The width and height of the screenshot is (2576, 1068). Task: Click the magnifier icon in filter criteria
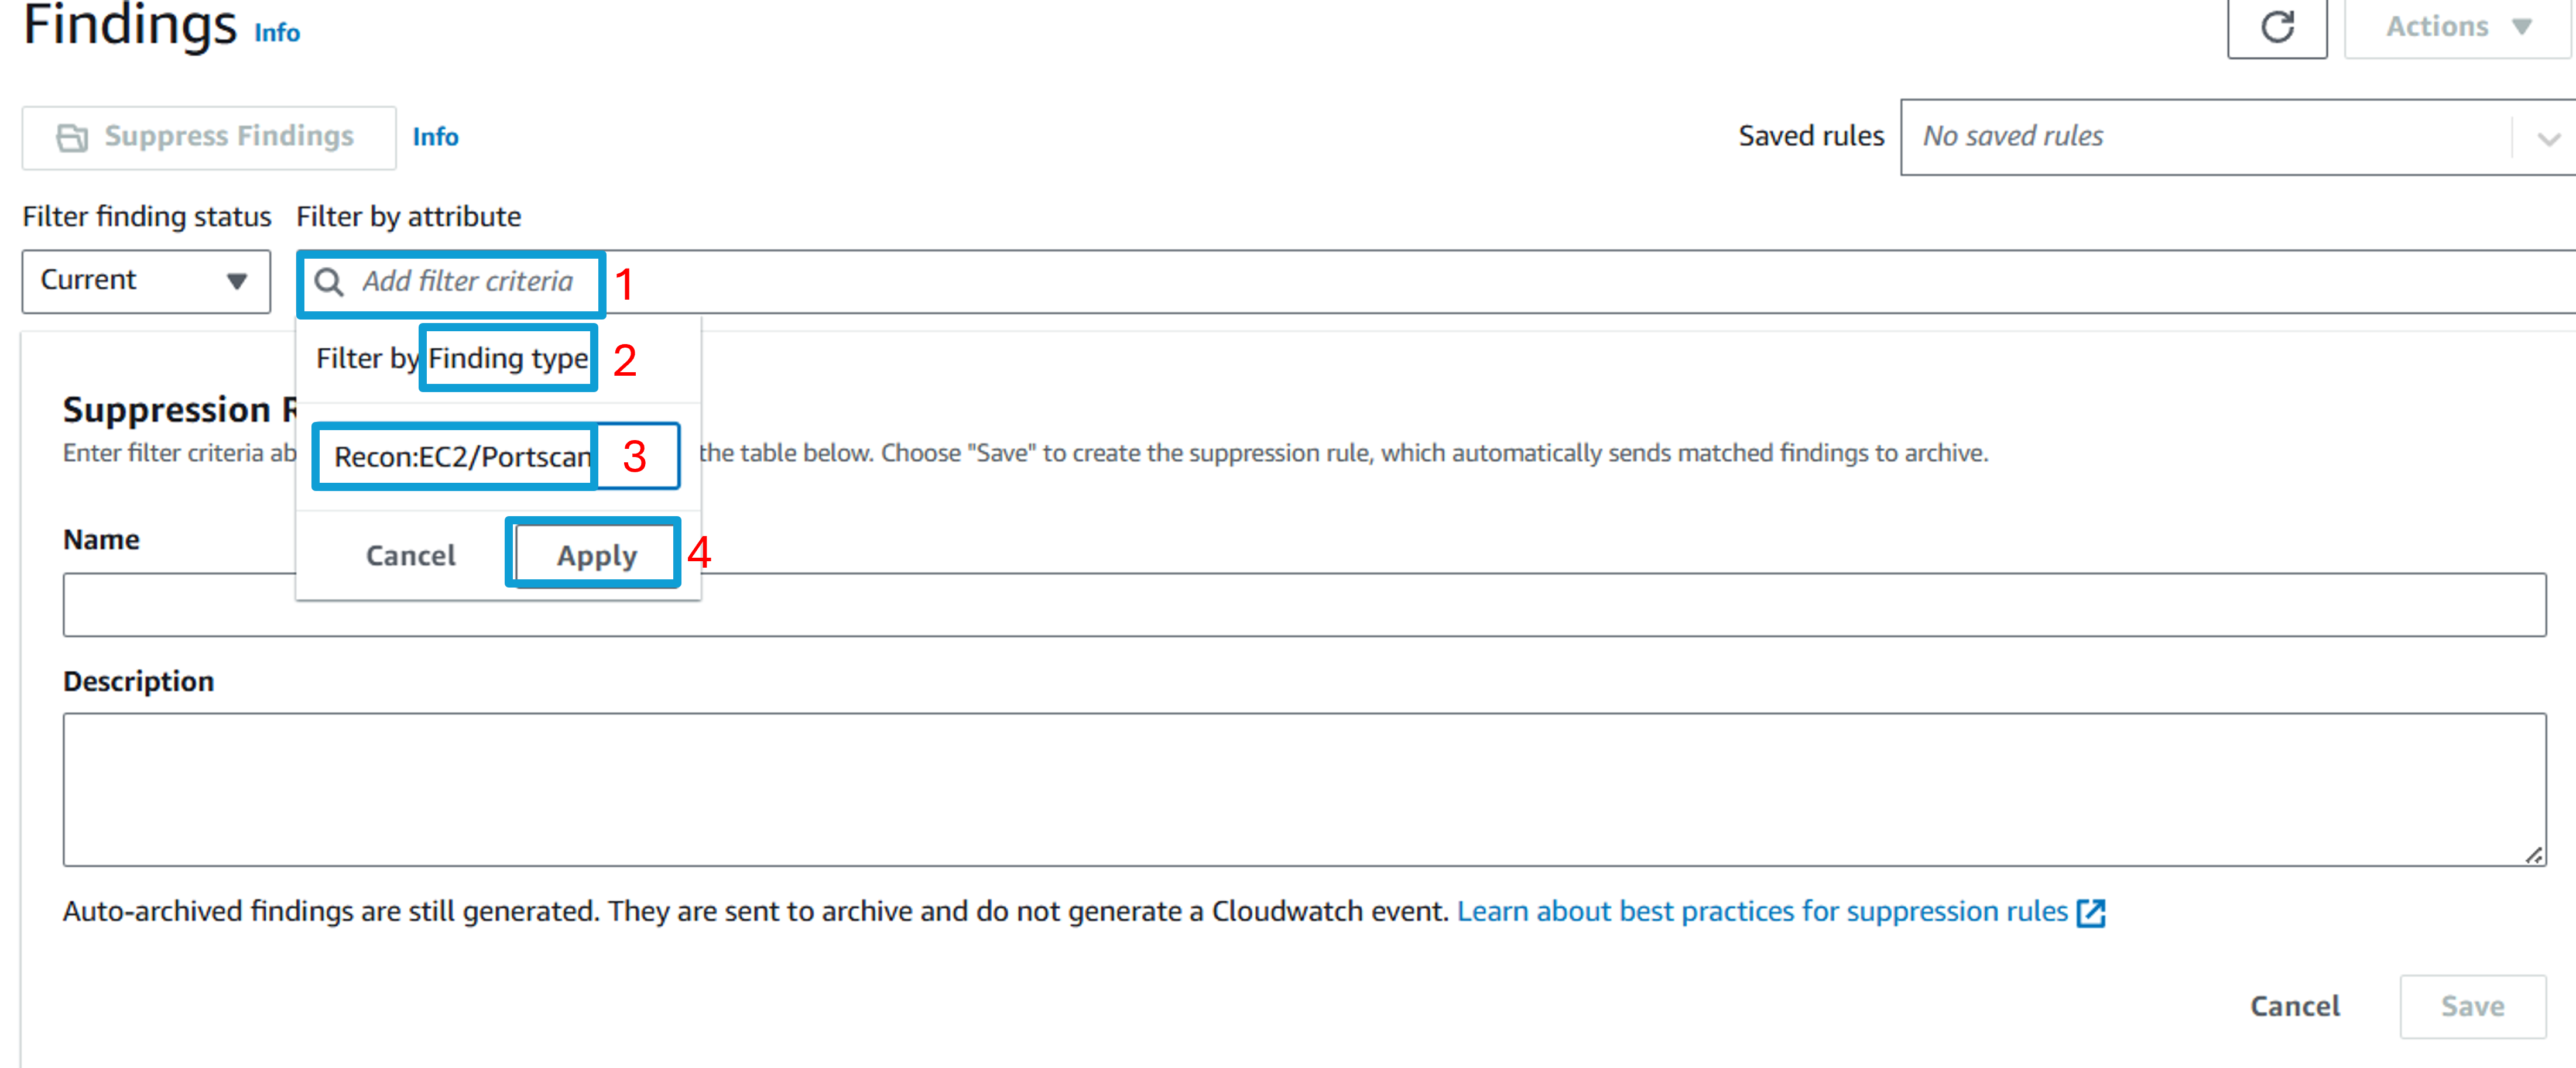[x=329, y=282]
